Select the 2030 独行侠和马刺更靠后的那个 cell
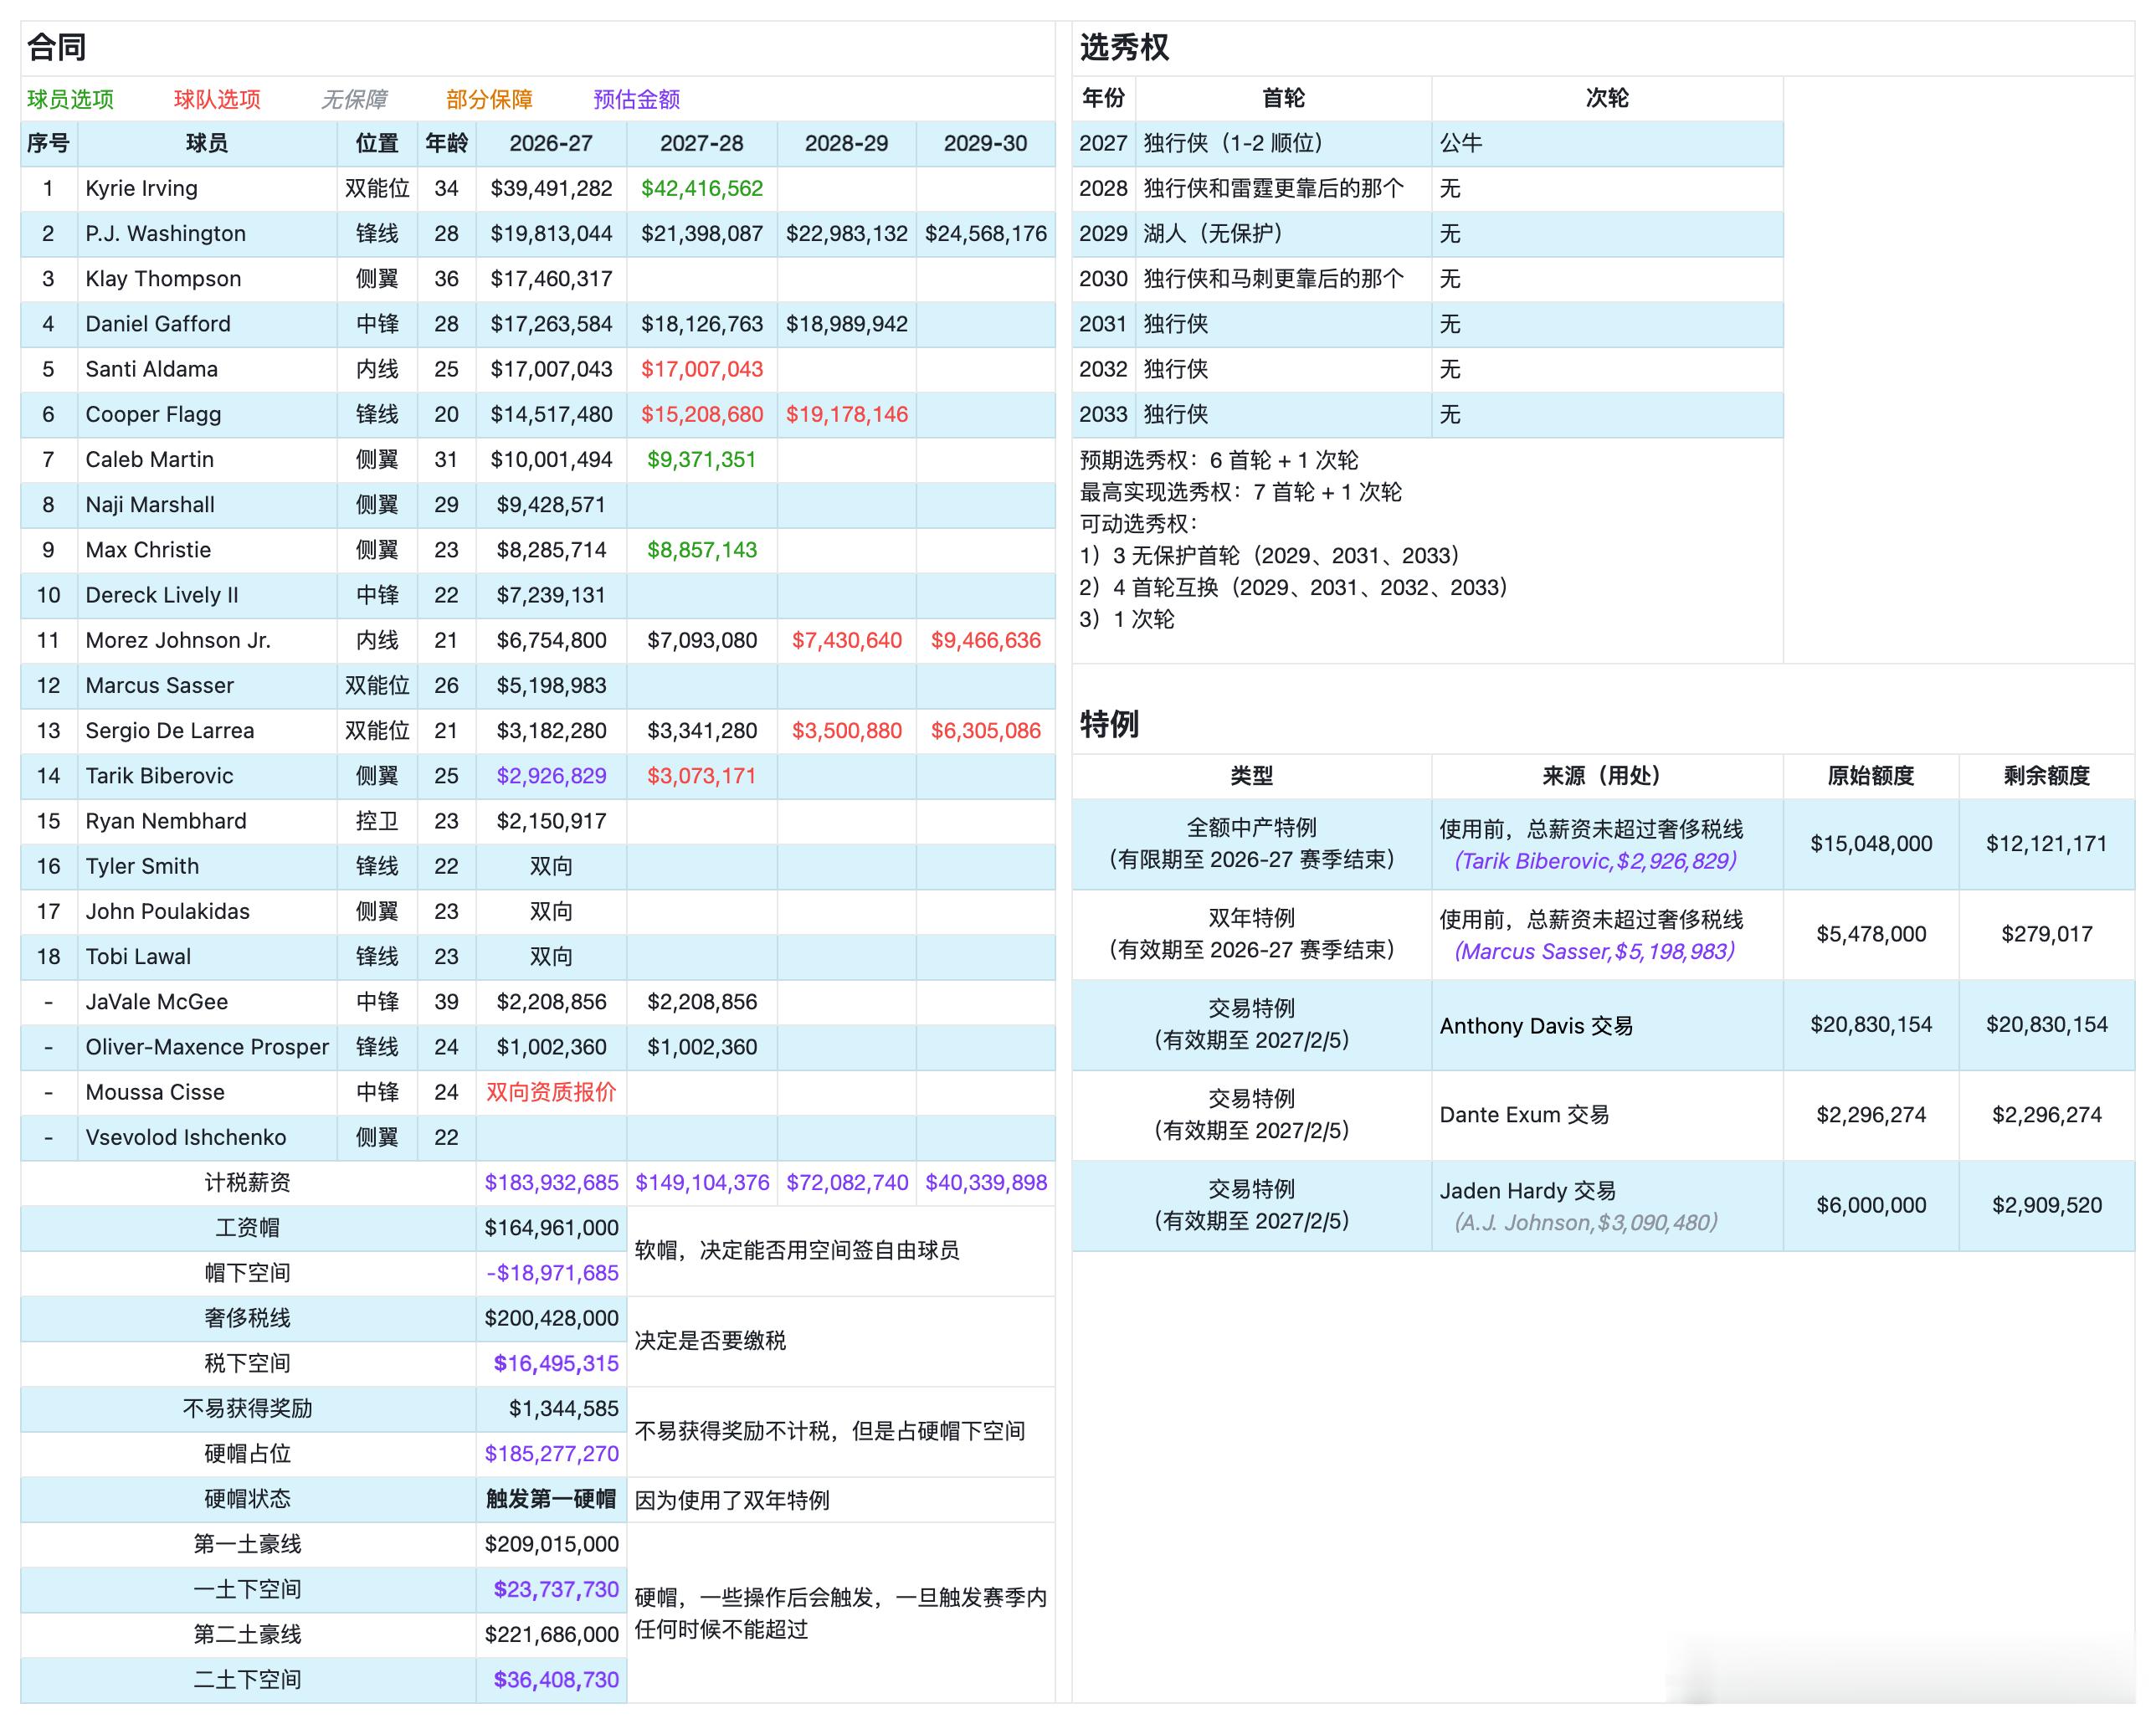The width and height of the screenshot is (2156, 1724). point(1283,278)
